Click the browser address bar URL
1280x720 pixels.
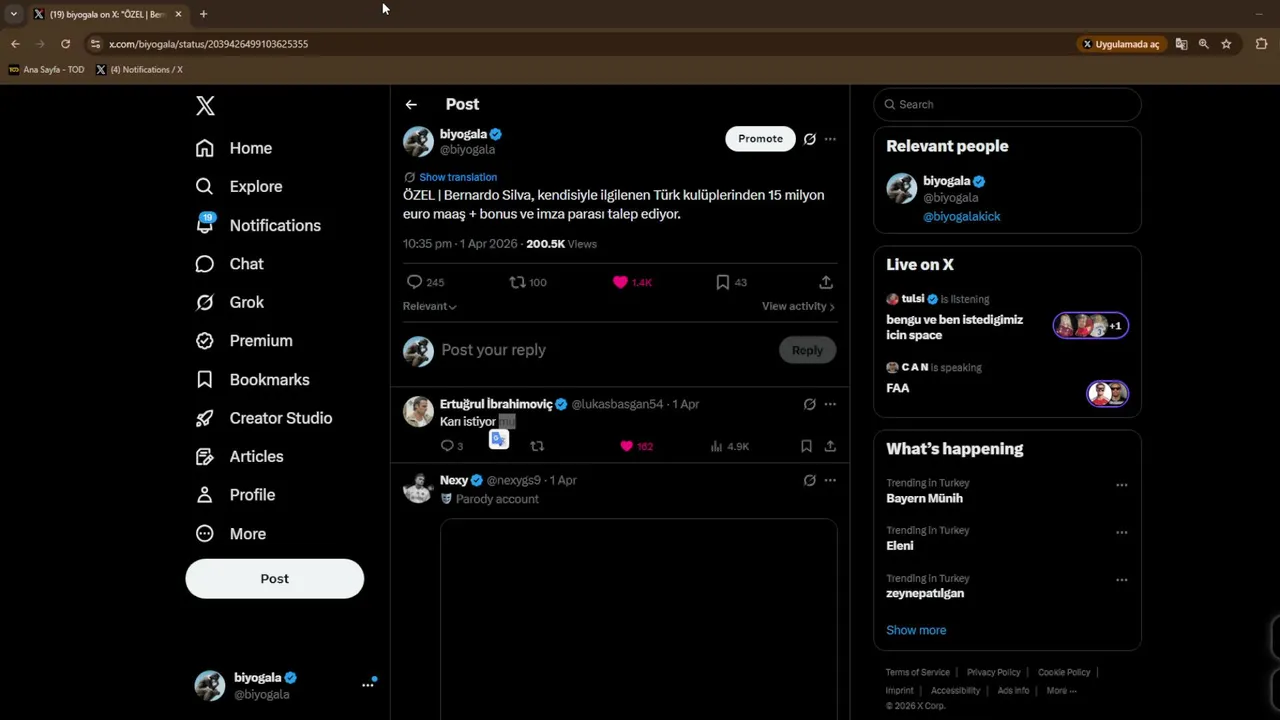[x=208, y=44]
